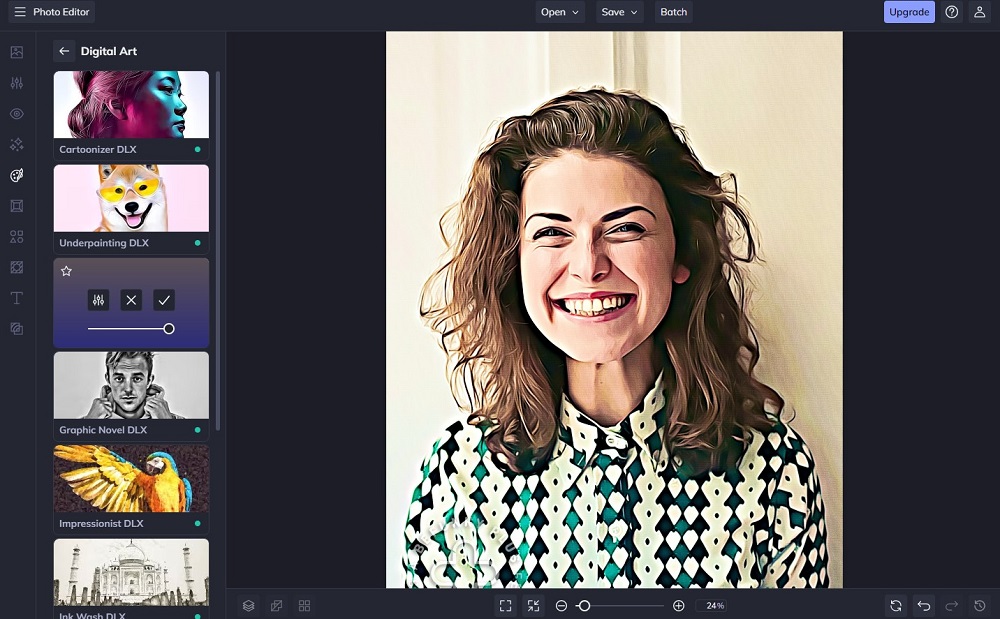Image resolution: width=1000 pixels, height=619 pixels.
Task: Click the Graphic Novel DLX label text
Action: coord(103,430)
